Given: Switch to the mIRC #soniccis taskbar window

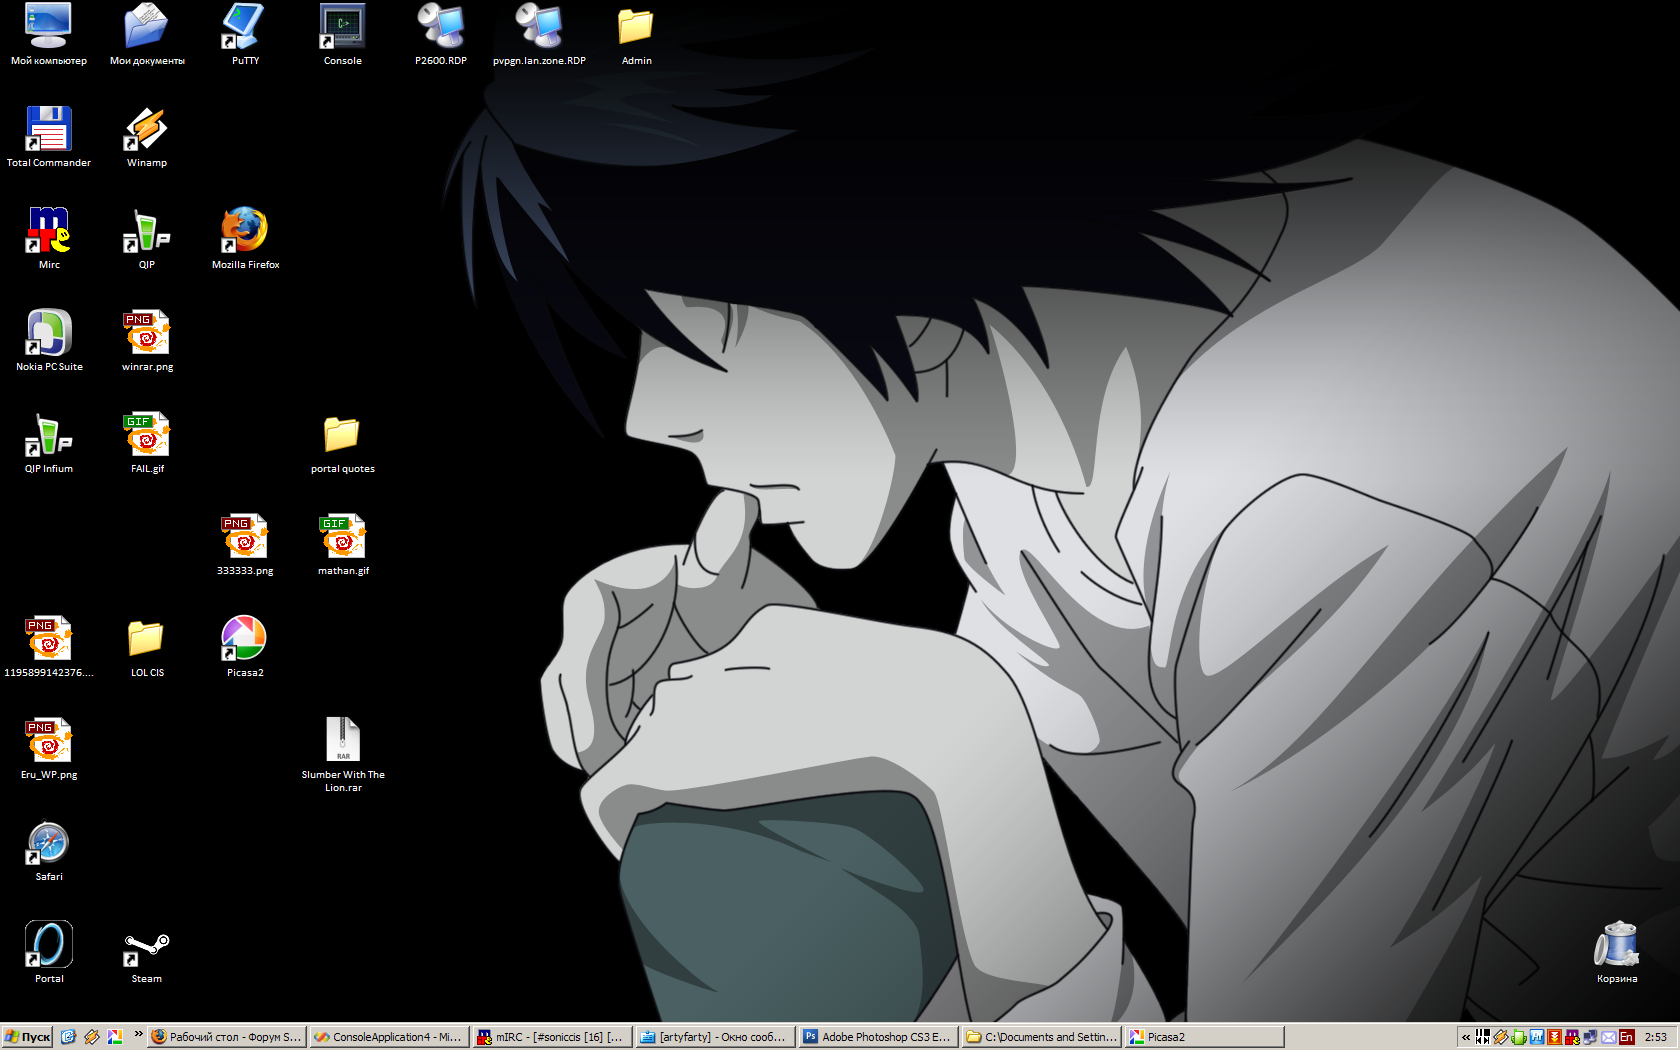Looking at the screenshot, I should (x=552, y=1037).
